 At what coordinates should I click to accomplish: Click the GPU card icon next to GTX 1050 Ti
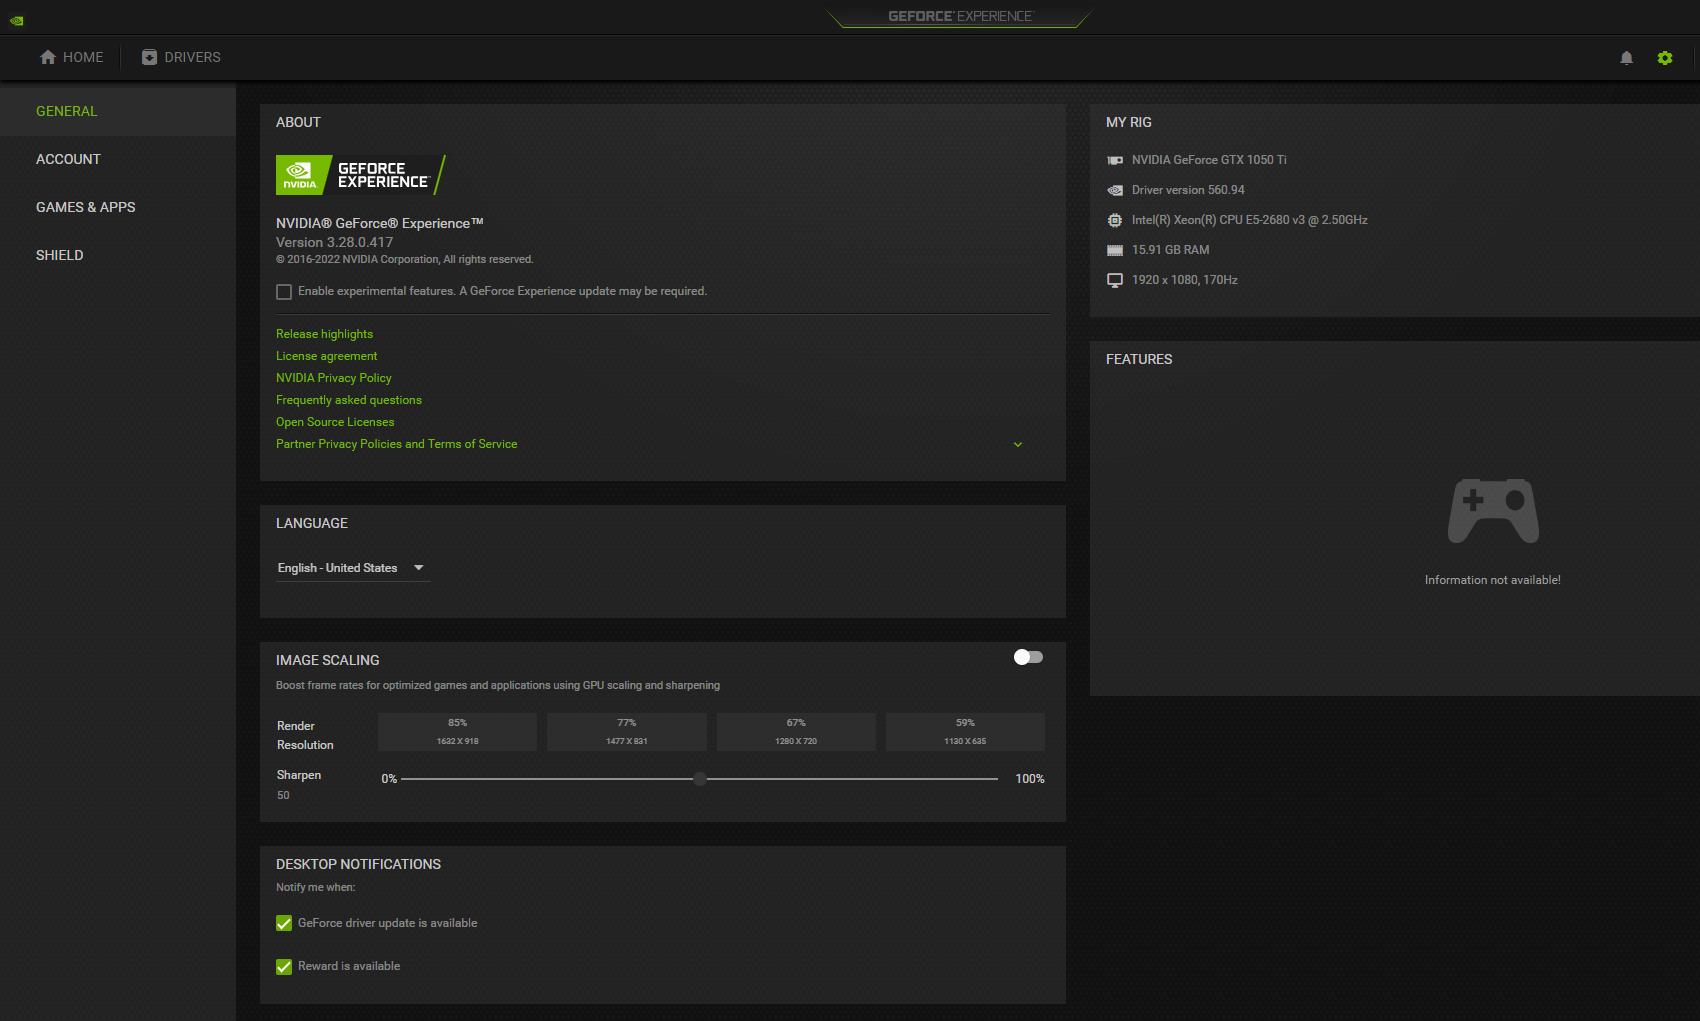click(x=1115, y=160)
